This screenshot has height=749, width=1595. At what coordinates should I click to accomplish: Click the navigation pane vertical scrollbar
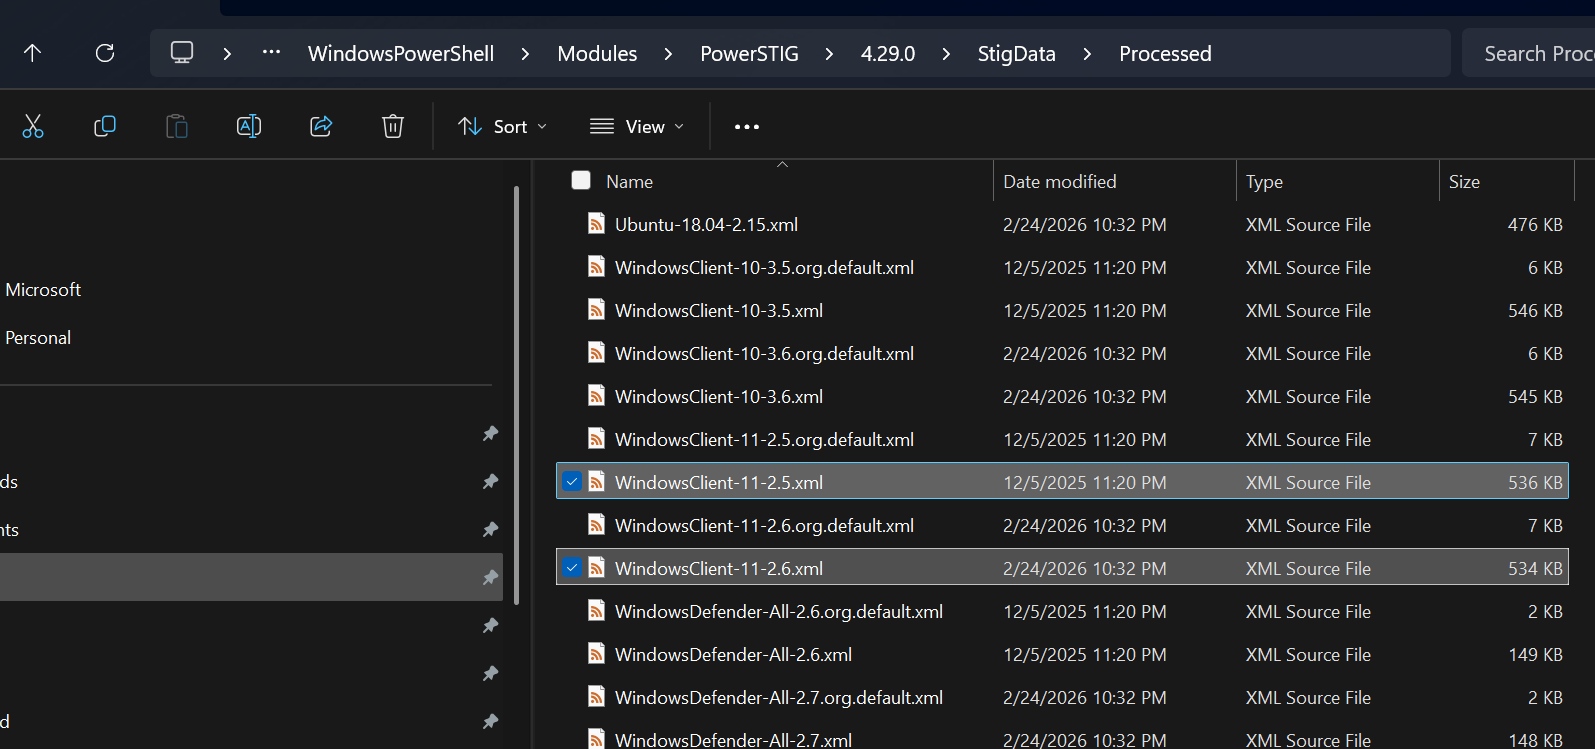coord(516,395)
